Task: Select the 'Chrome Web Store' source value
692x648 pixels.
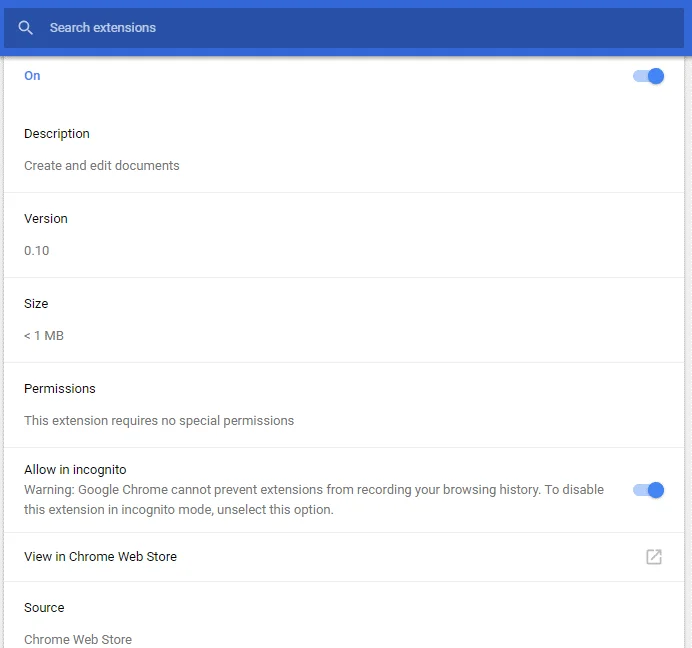Action: pyautogui.click(x=78, y=640)
